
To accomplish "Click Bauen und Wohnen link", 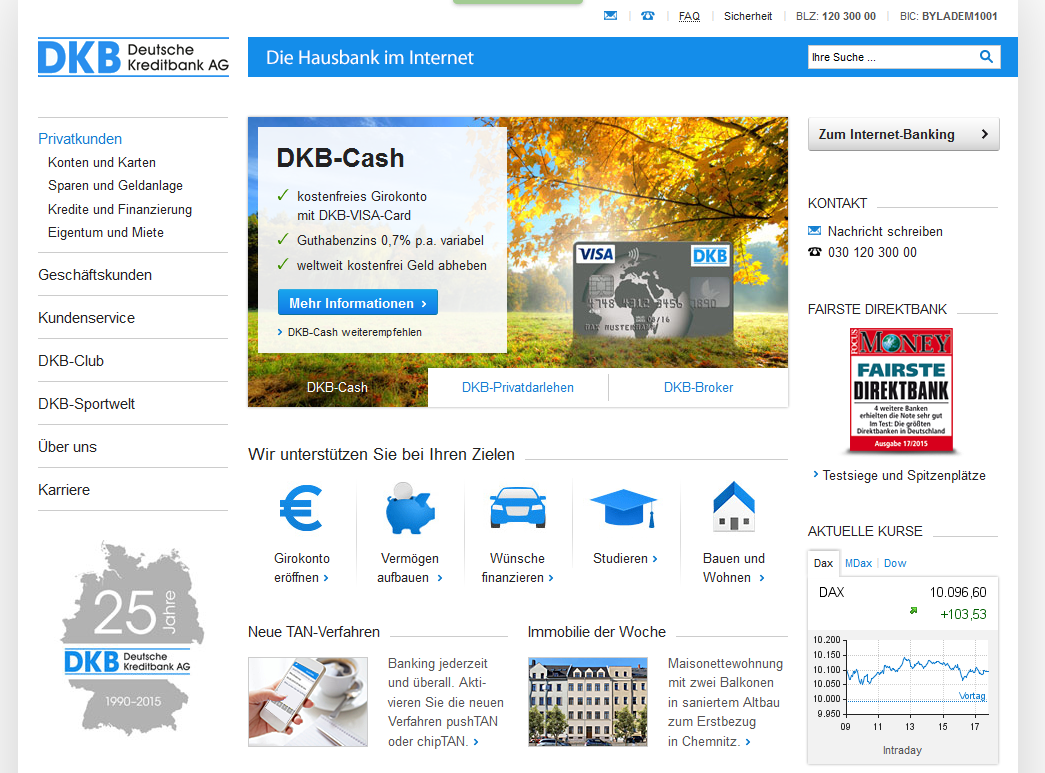I will (734, 568).
